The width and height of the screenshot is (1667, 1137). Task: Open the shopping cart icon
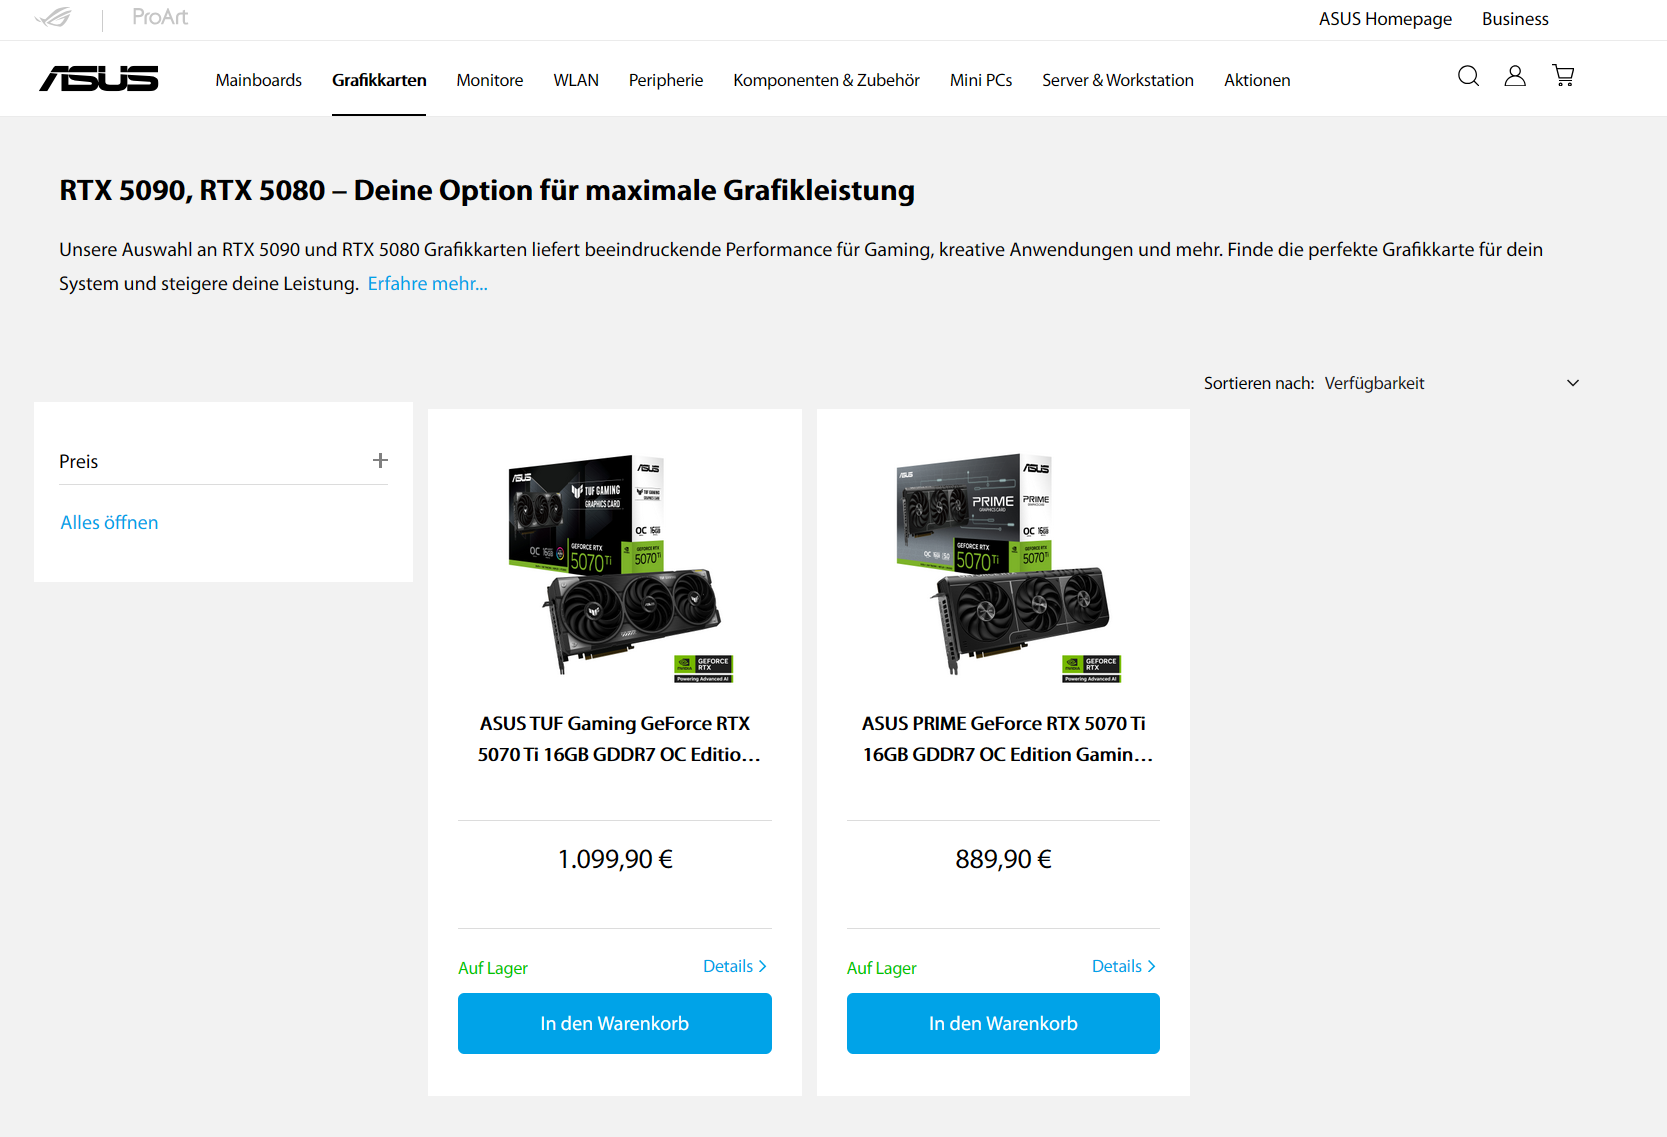tap(1563, 76)
